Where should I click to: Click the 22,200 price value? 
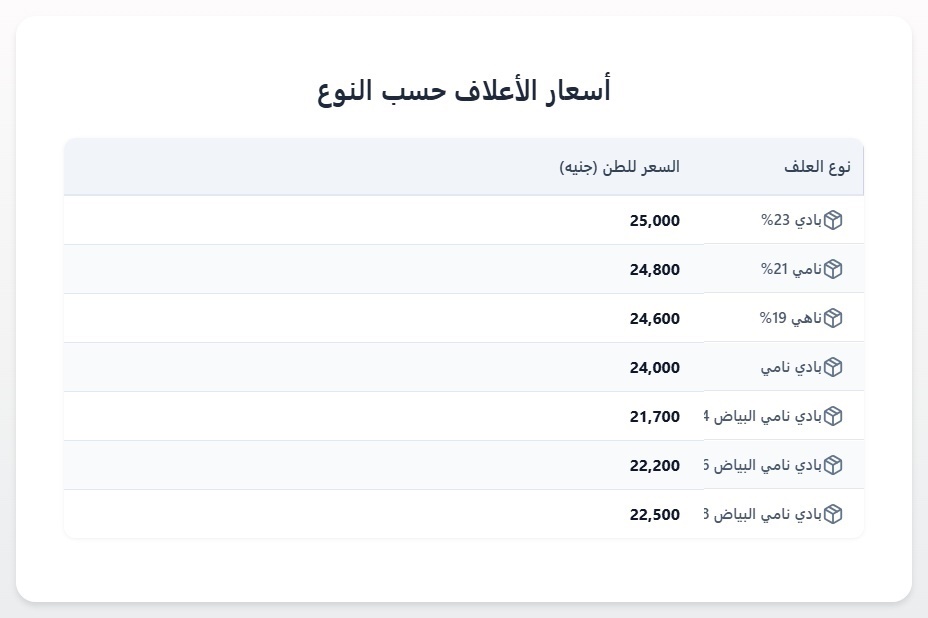[654, 465]
